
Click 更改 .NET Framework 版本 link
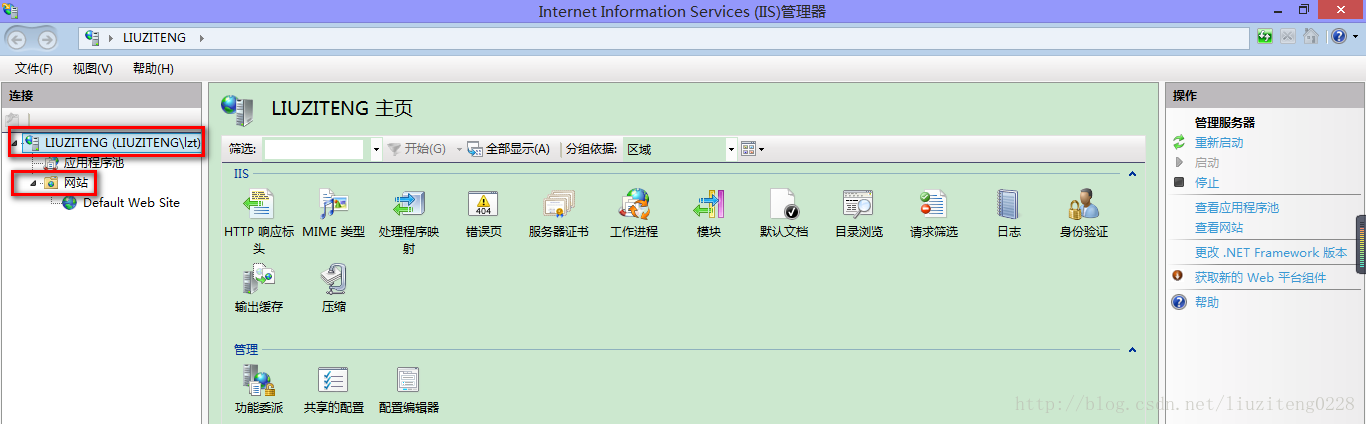[1270, 253]
